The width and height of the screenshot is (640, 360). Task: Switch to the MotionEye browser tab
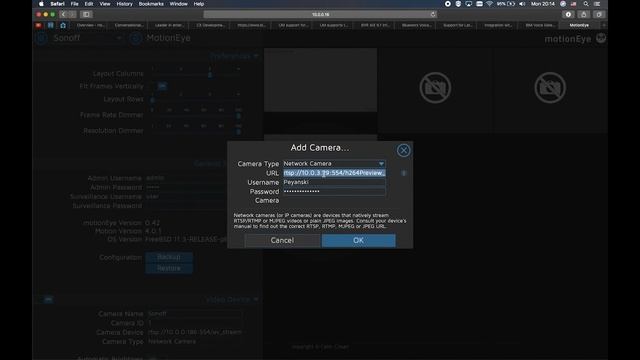pos(579,25)
